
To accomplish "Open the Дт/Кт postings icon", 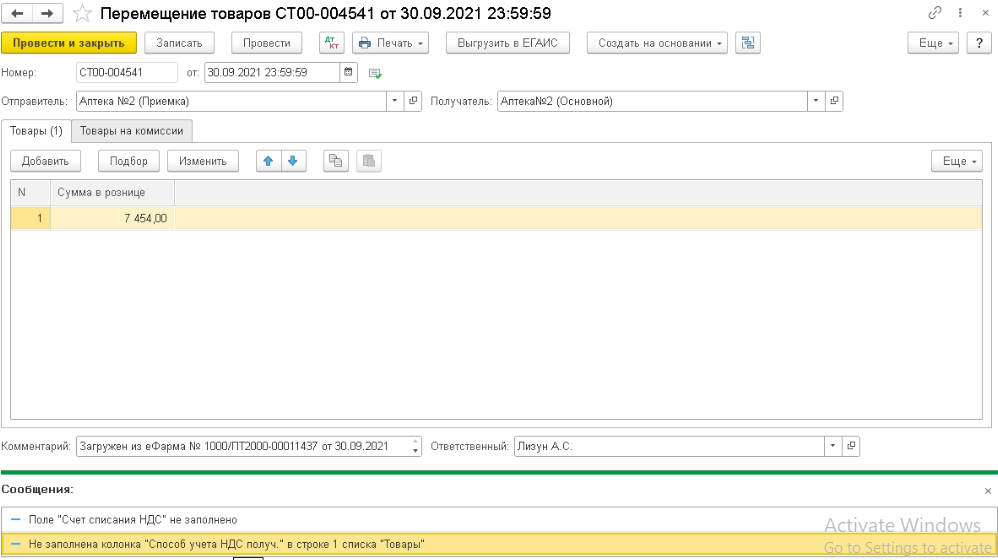I will [x=331, y=43].
